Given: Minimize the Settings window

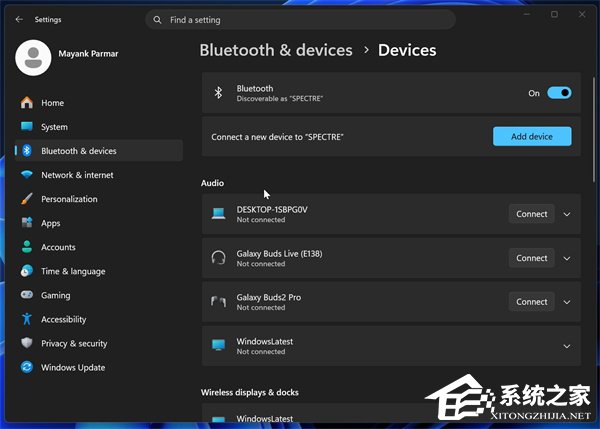Looking at the screenshot, I should tap(527, 15).
